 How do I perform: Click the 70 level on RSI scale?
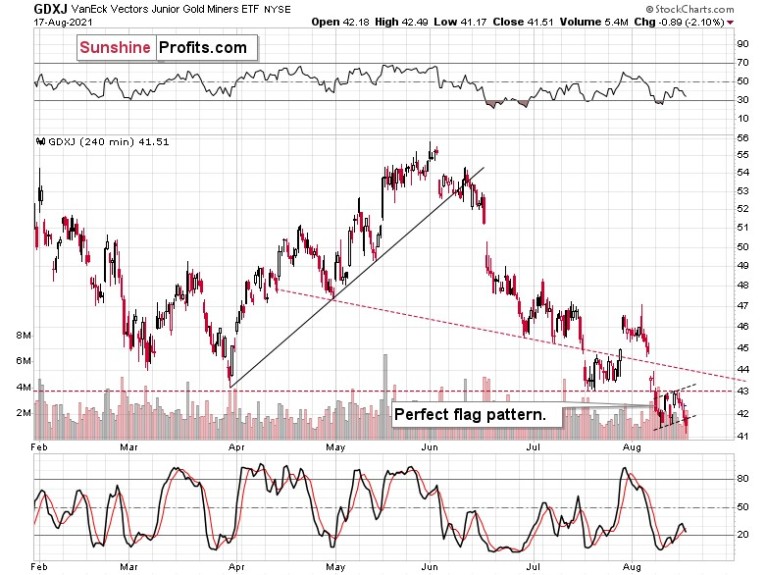743,62
